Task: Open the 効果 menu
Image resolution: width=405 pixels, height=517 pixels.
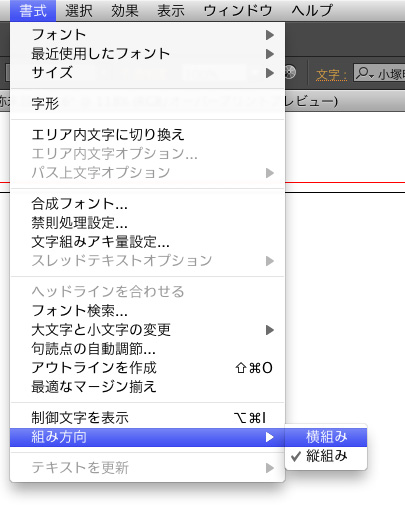Action: point(125,11)
